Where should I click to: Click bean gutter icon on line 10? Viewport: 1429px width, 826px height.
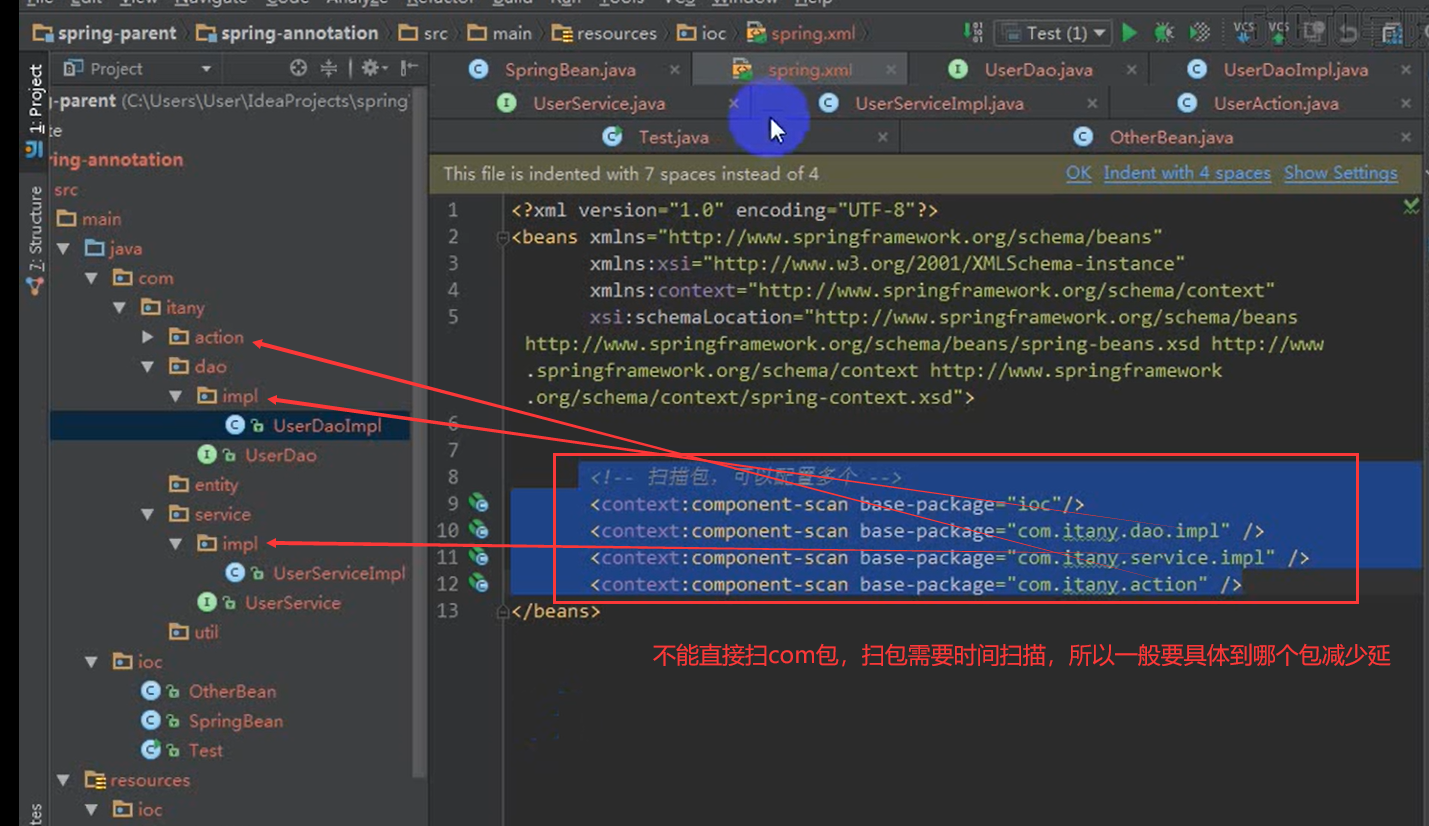click(x=479, y=530)
